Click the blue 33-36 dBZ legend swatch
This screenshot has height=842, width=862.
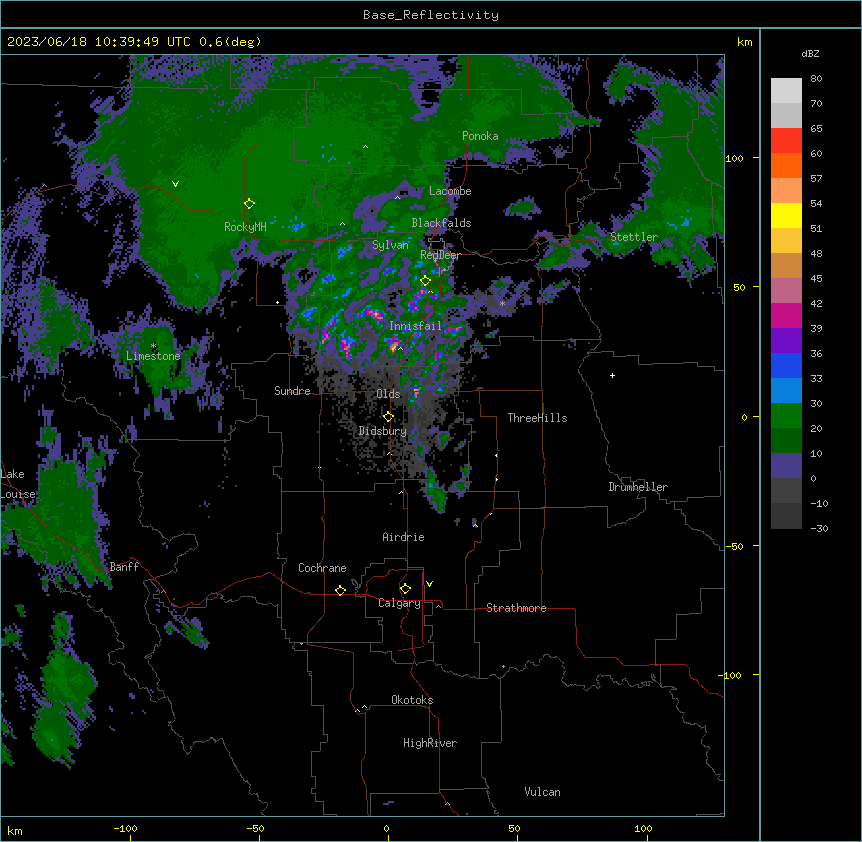tap(786, 365)
